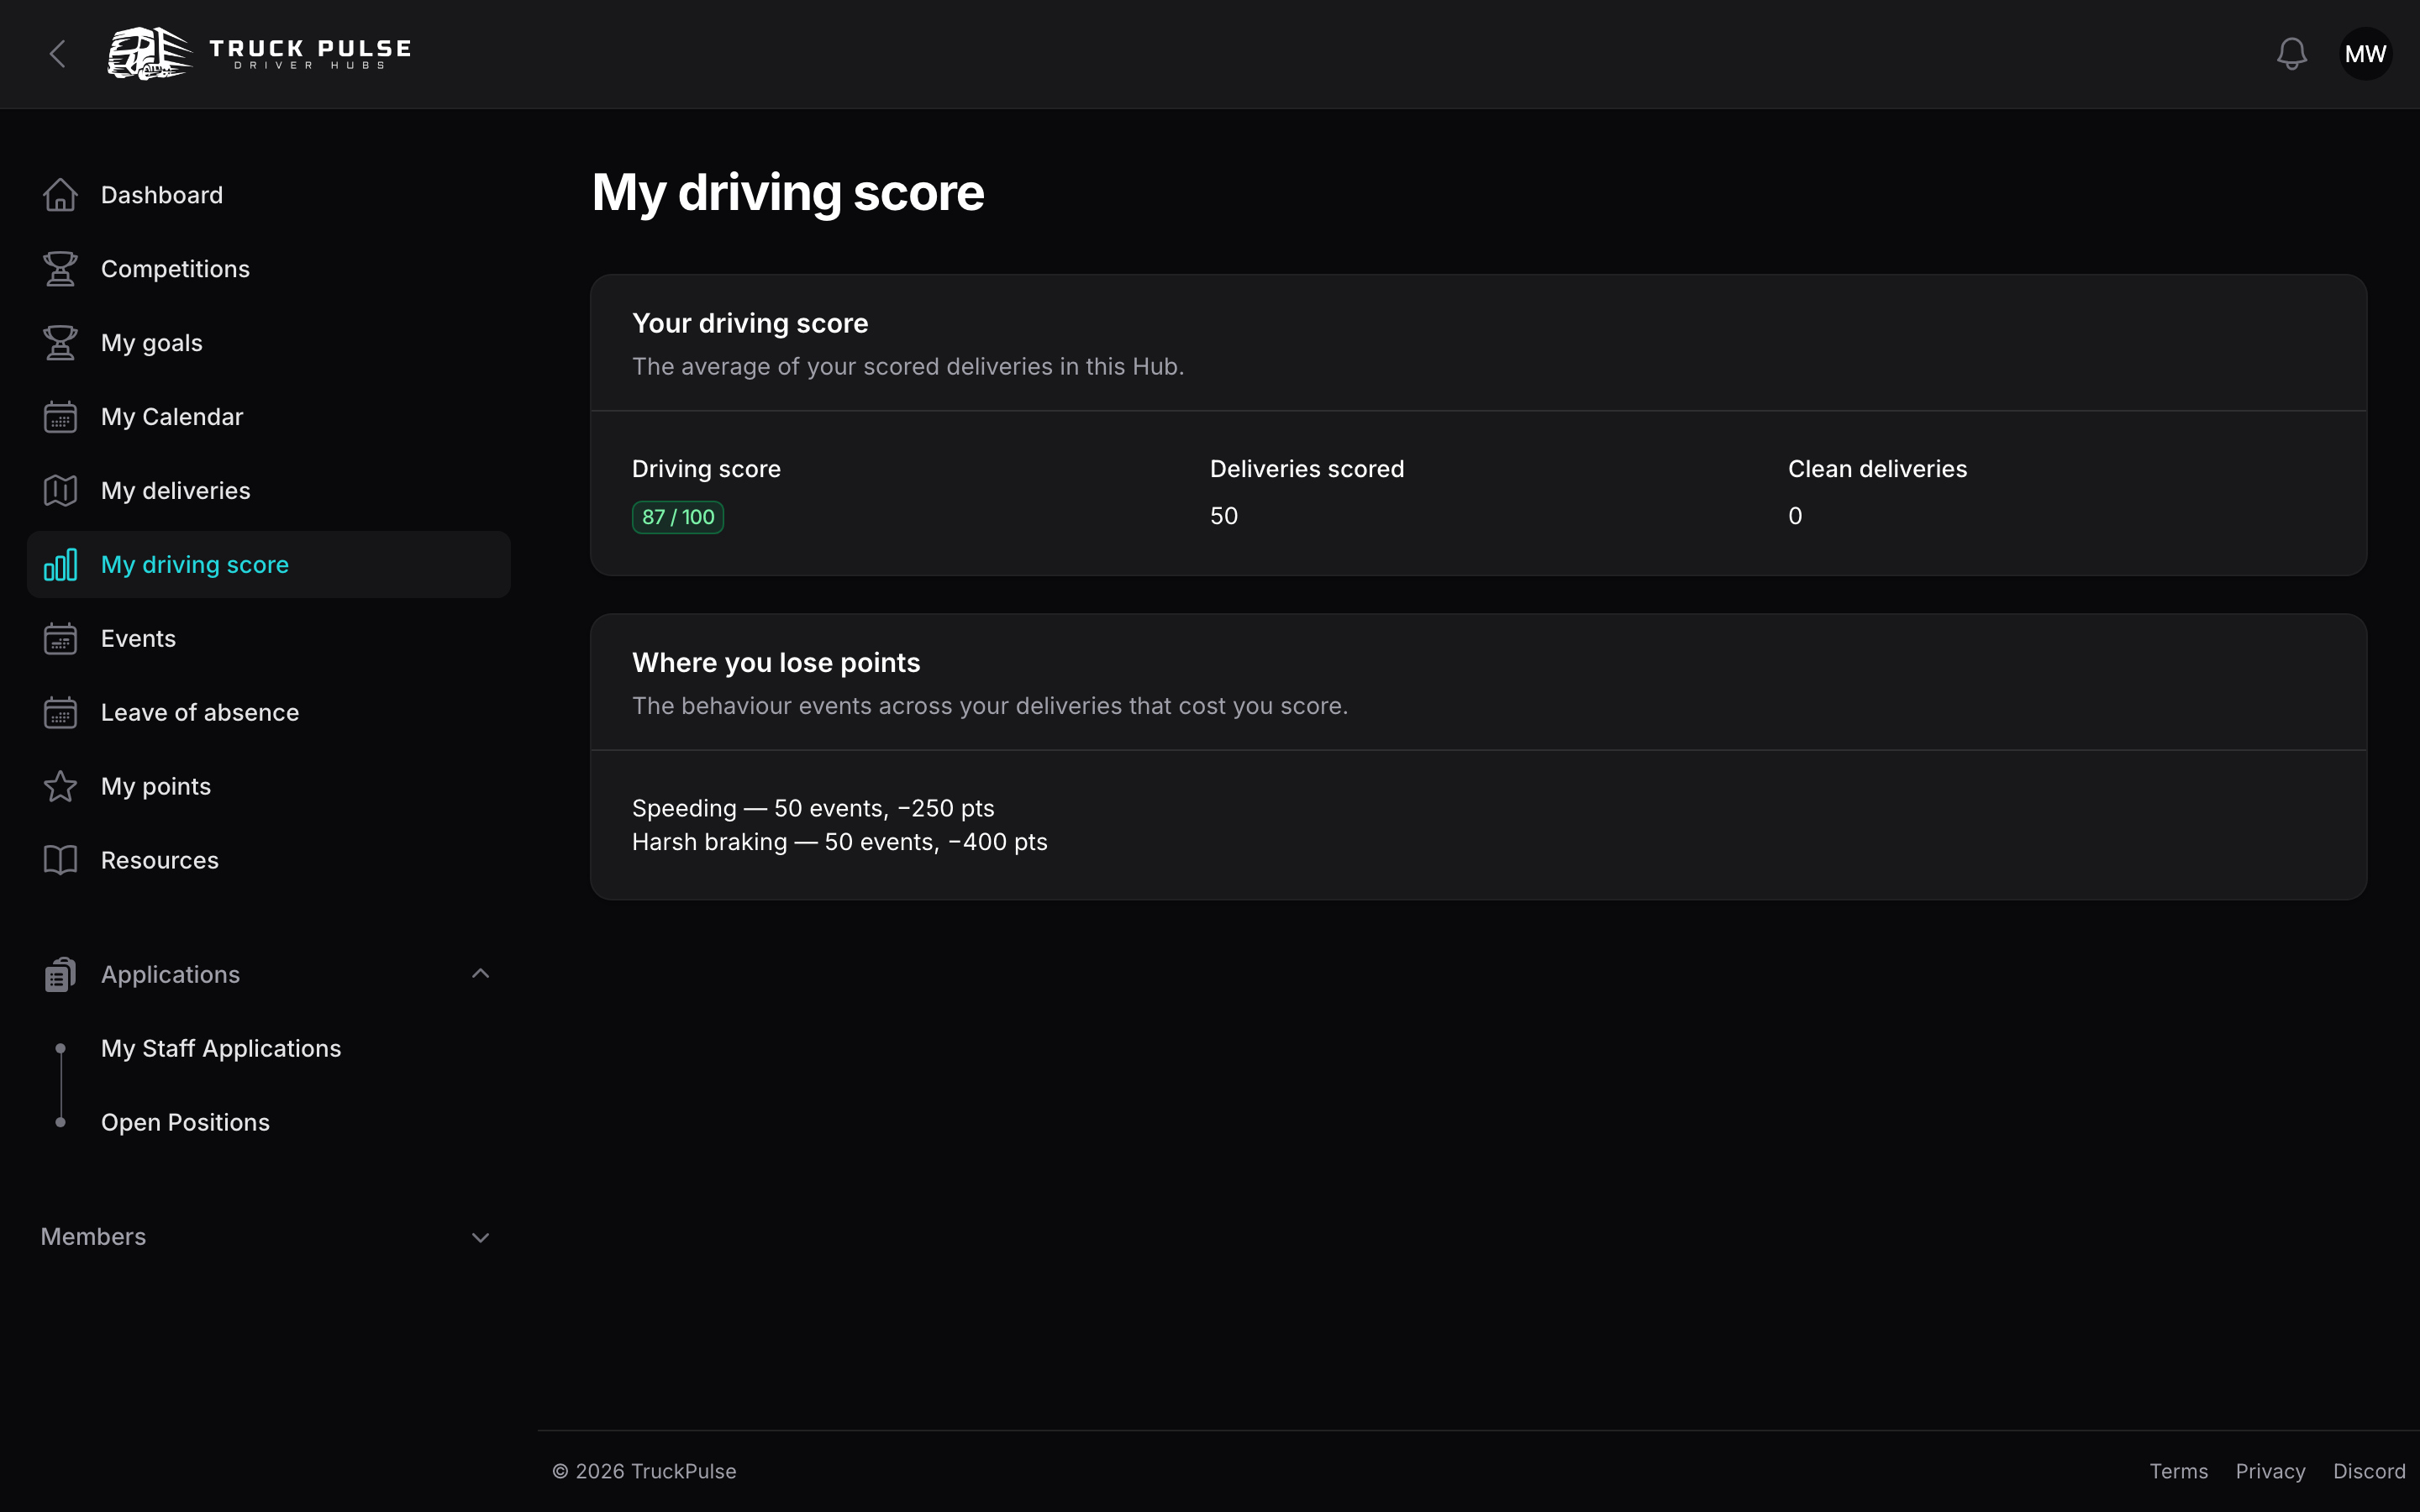Click the My driving score bar-chart icon

click(60, 565)
